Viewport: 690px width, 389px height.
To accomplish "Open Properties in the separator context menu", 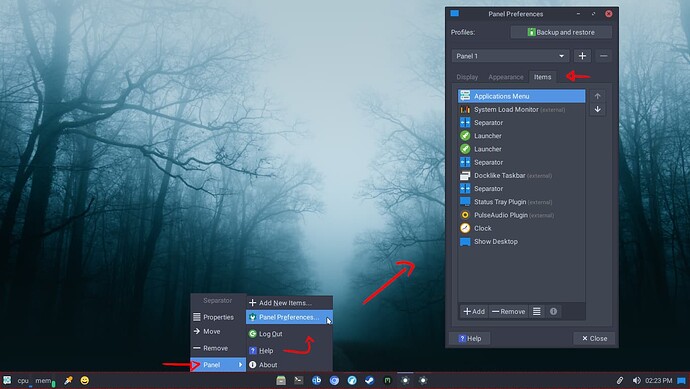I will 218,317.
